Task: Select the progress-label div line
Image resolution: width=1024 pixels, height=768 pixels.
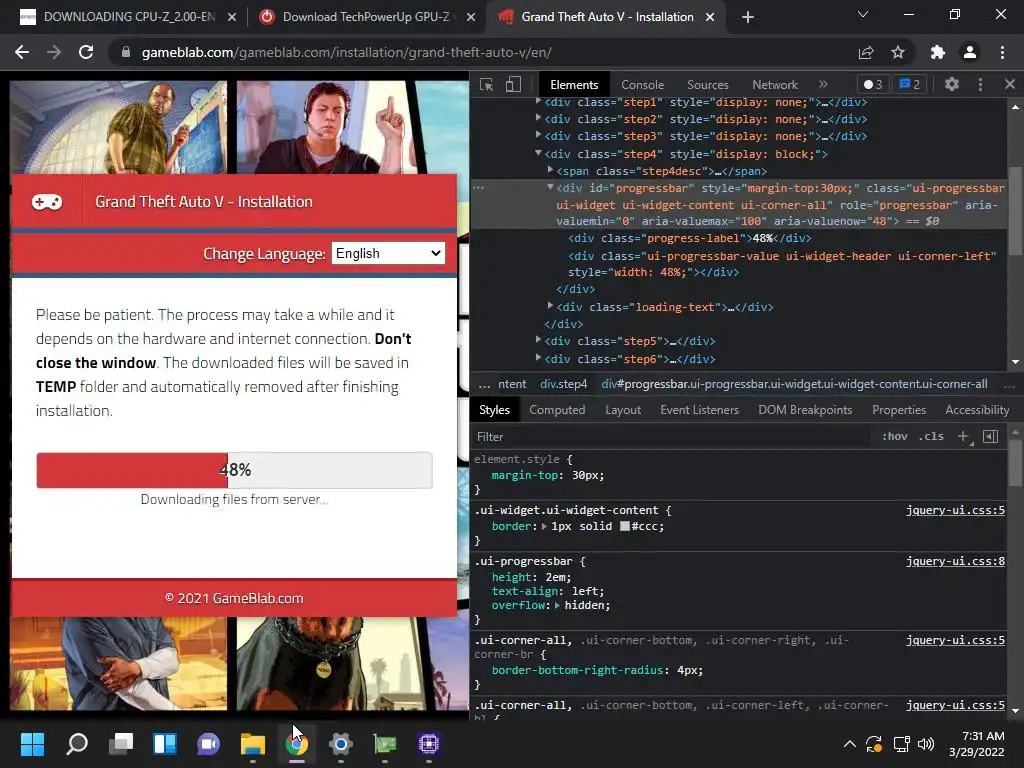Action: [x=690, y=238]
